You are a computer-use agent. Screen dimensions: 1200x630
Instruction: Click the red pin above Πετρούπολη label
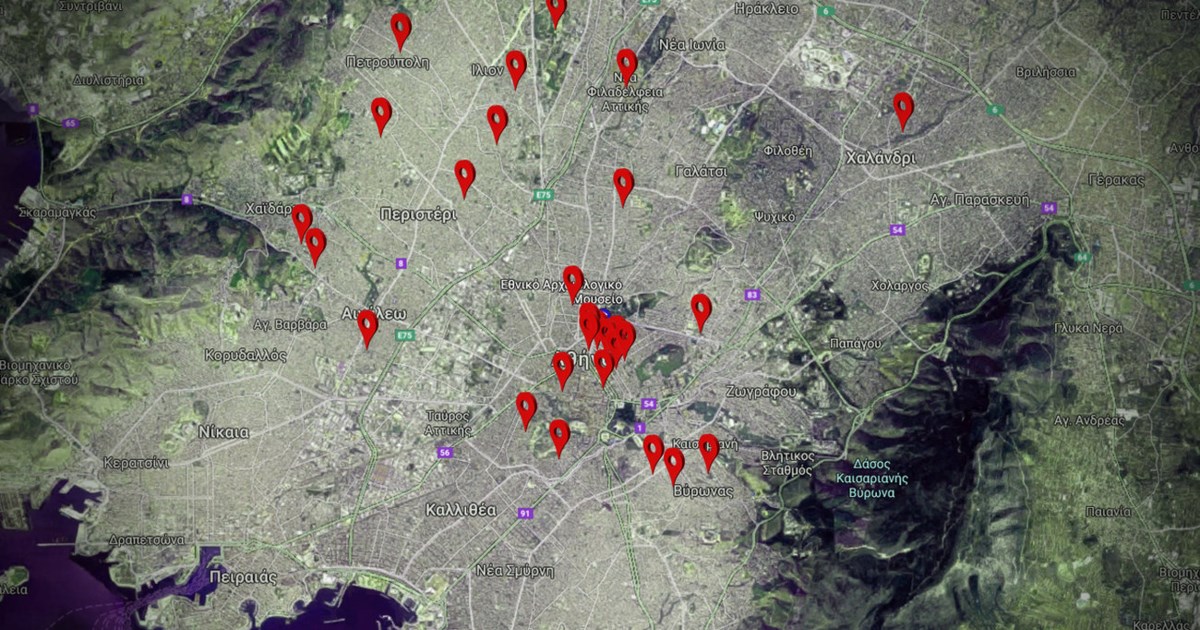pos(401,30)
